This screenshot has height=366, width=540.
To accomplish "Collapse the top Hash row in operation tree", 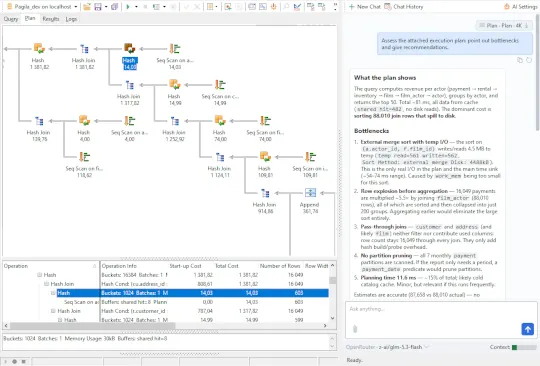I will coord(39,275).
